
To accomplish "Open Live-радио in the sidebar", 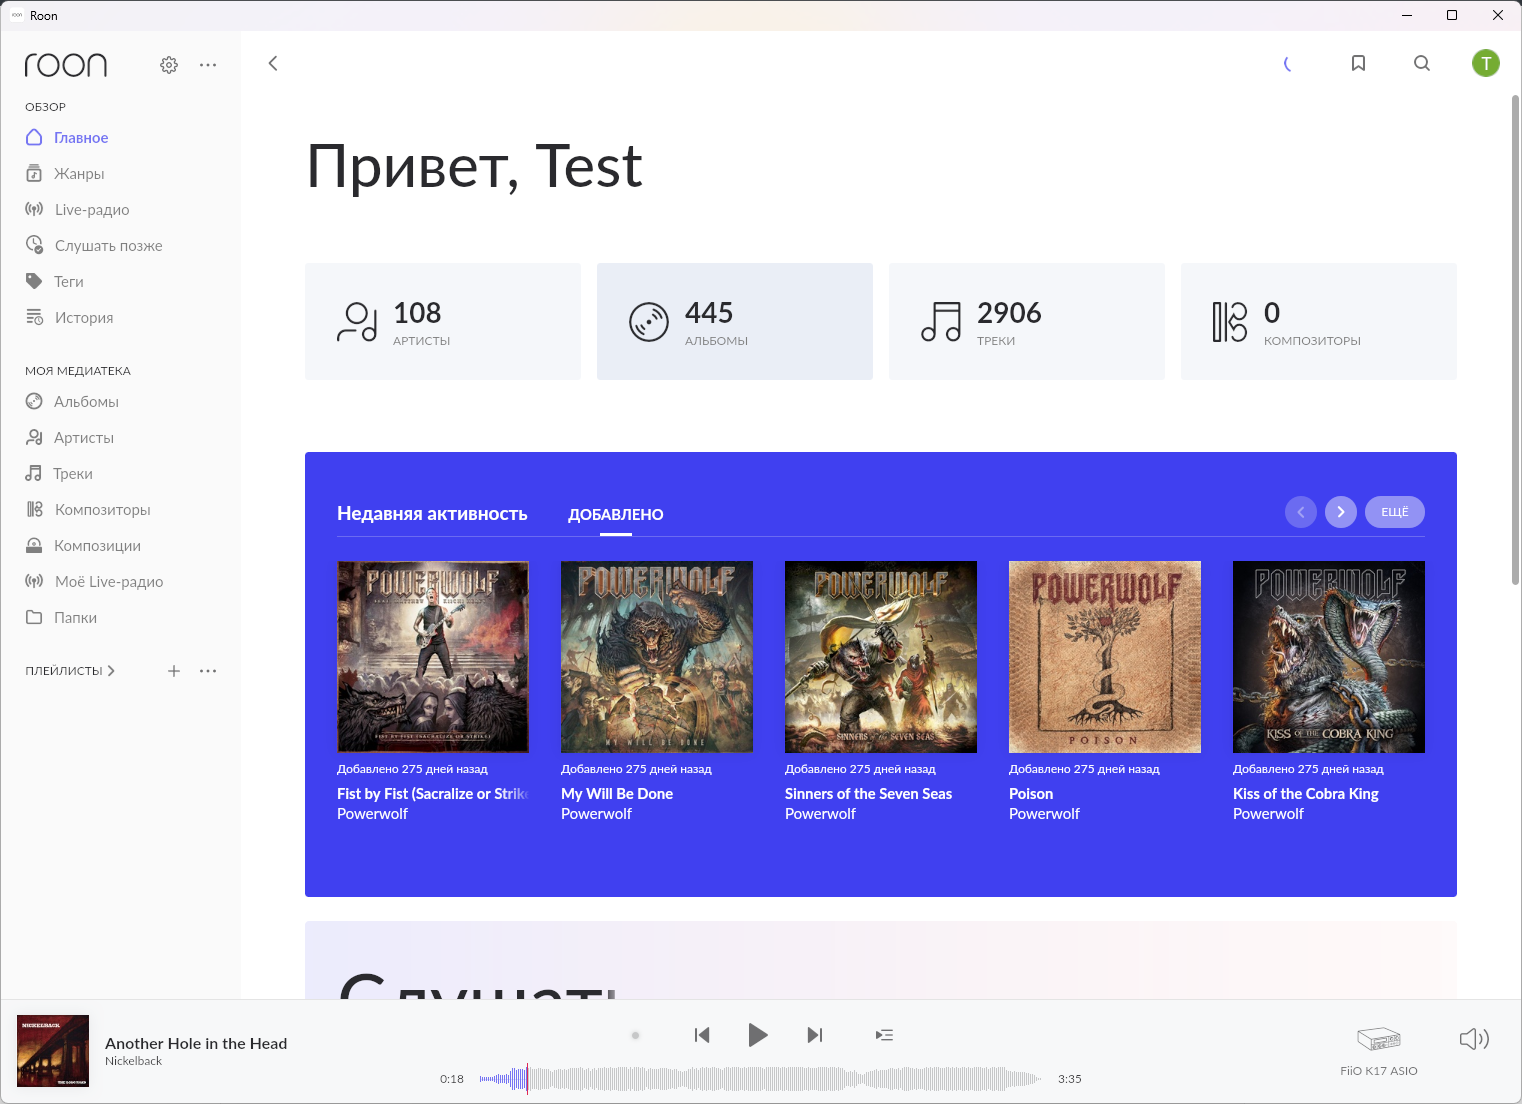I will tap(92, 210).
